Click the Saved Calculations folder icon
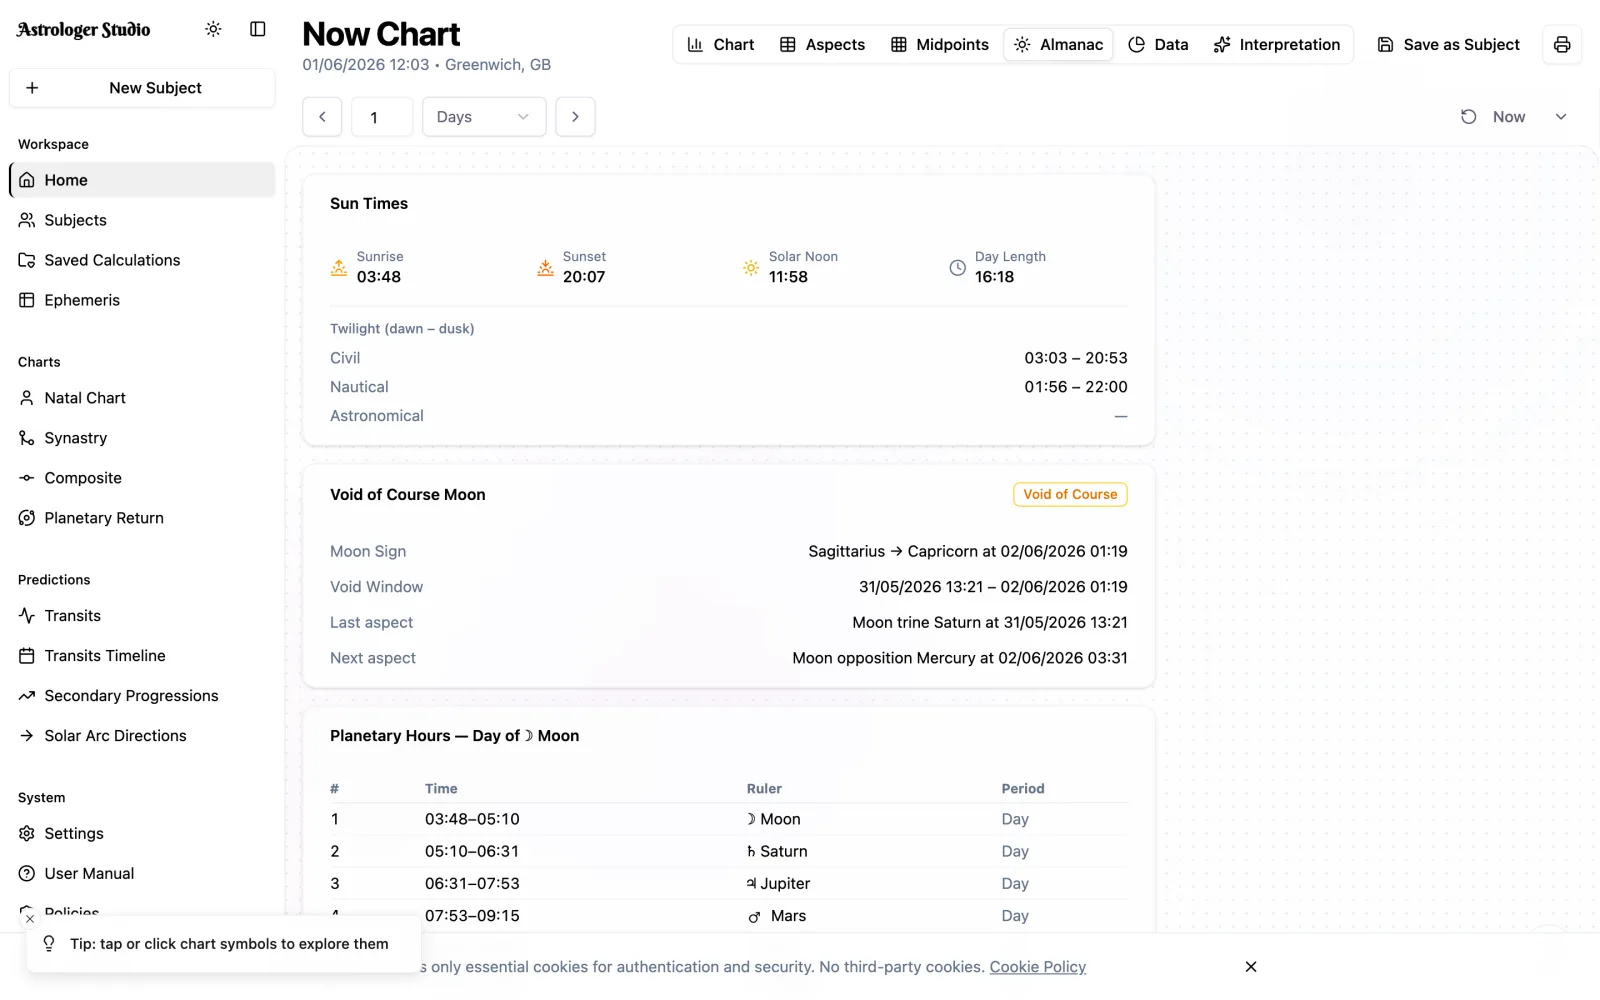Screen dimensions: 1600x1000 27,260
